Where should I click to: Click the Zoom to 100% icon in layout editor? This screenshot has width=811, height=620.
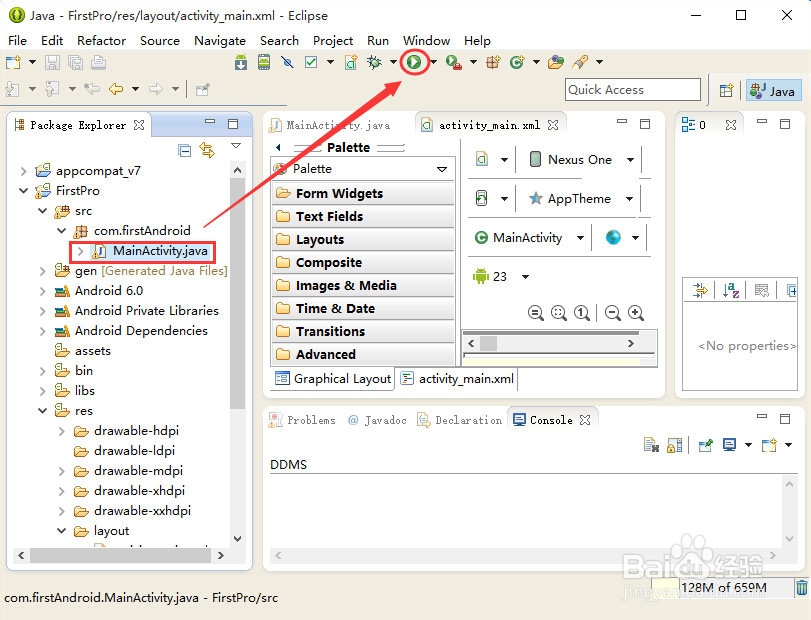(x=582, y=313)
